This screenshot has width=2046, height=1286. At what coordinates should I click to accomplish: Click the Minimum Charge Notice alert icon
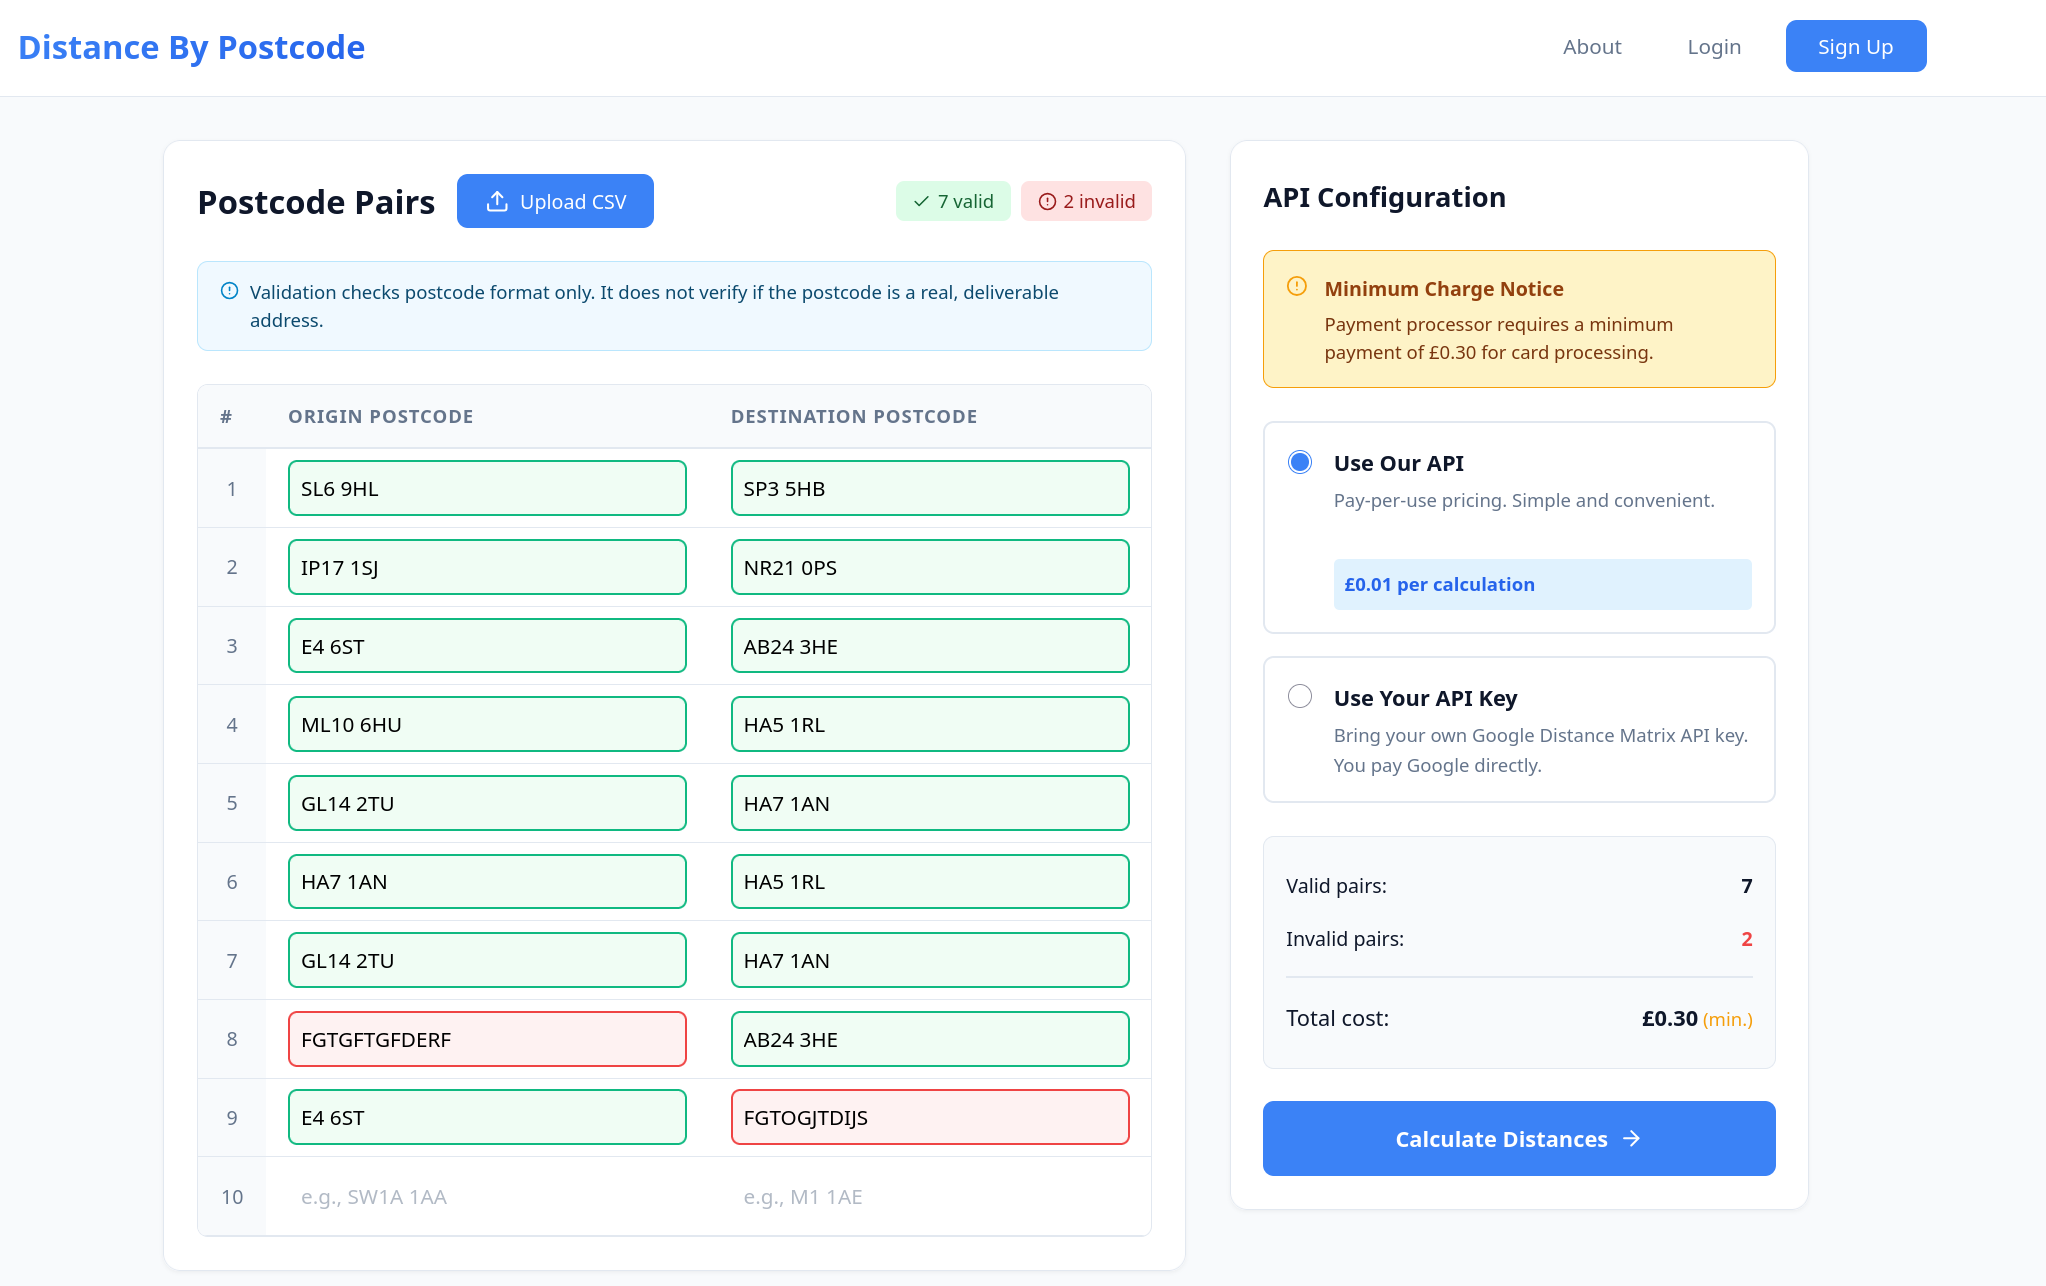[x=1297, y=287]
